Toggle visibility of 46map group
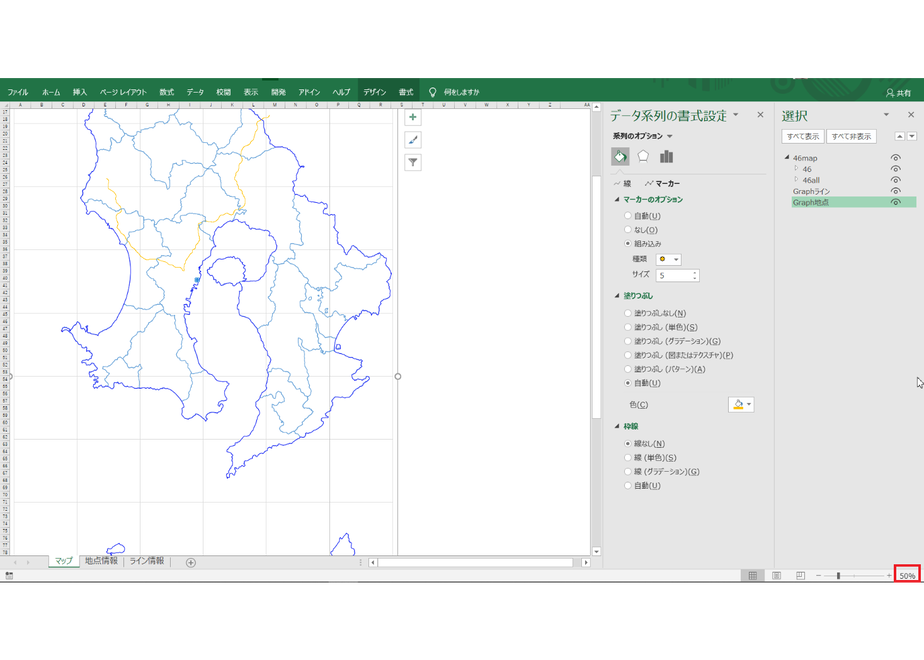This screenshot has height=660, width=924. point(896,158)
